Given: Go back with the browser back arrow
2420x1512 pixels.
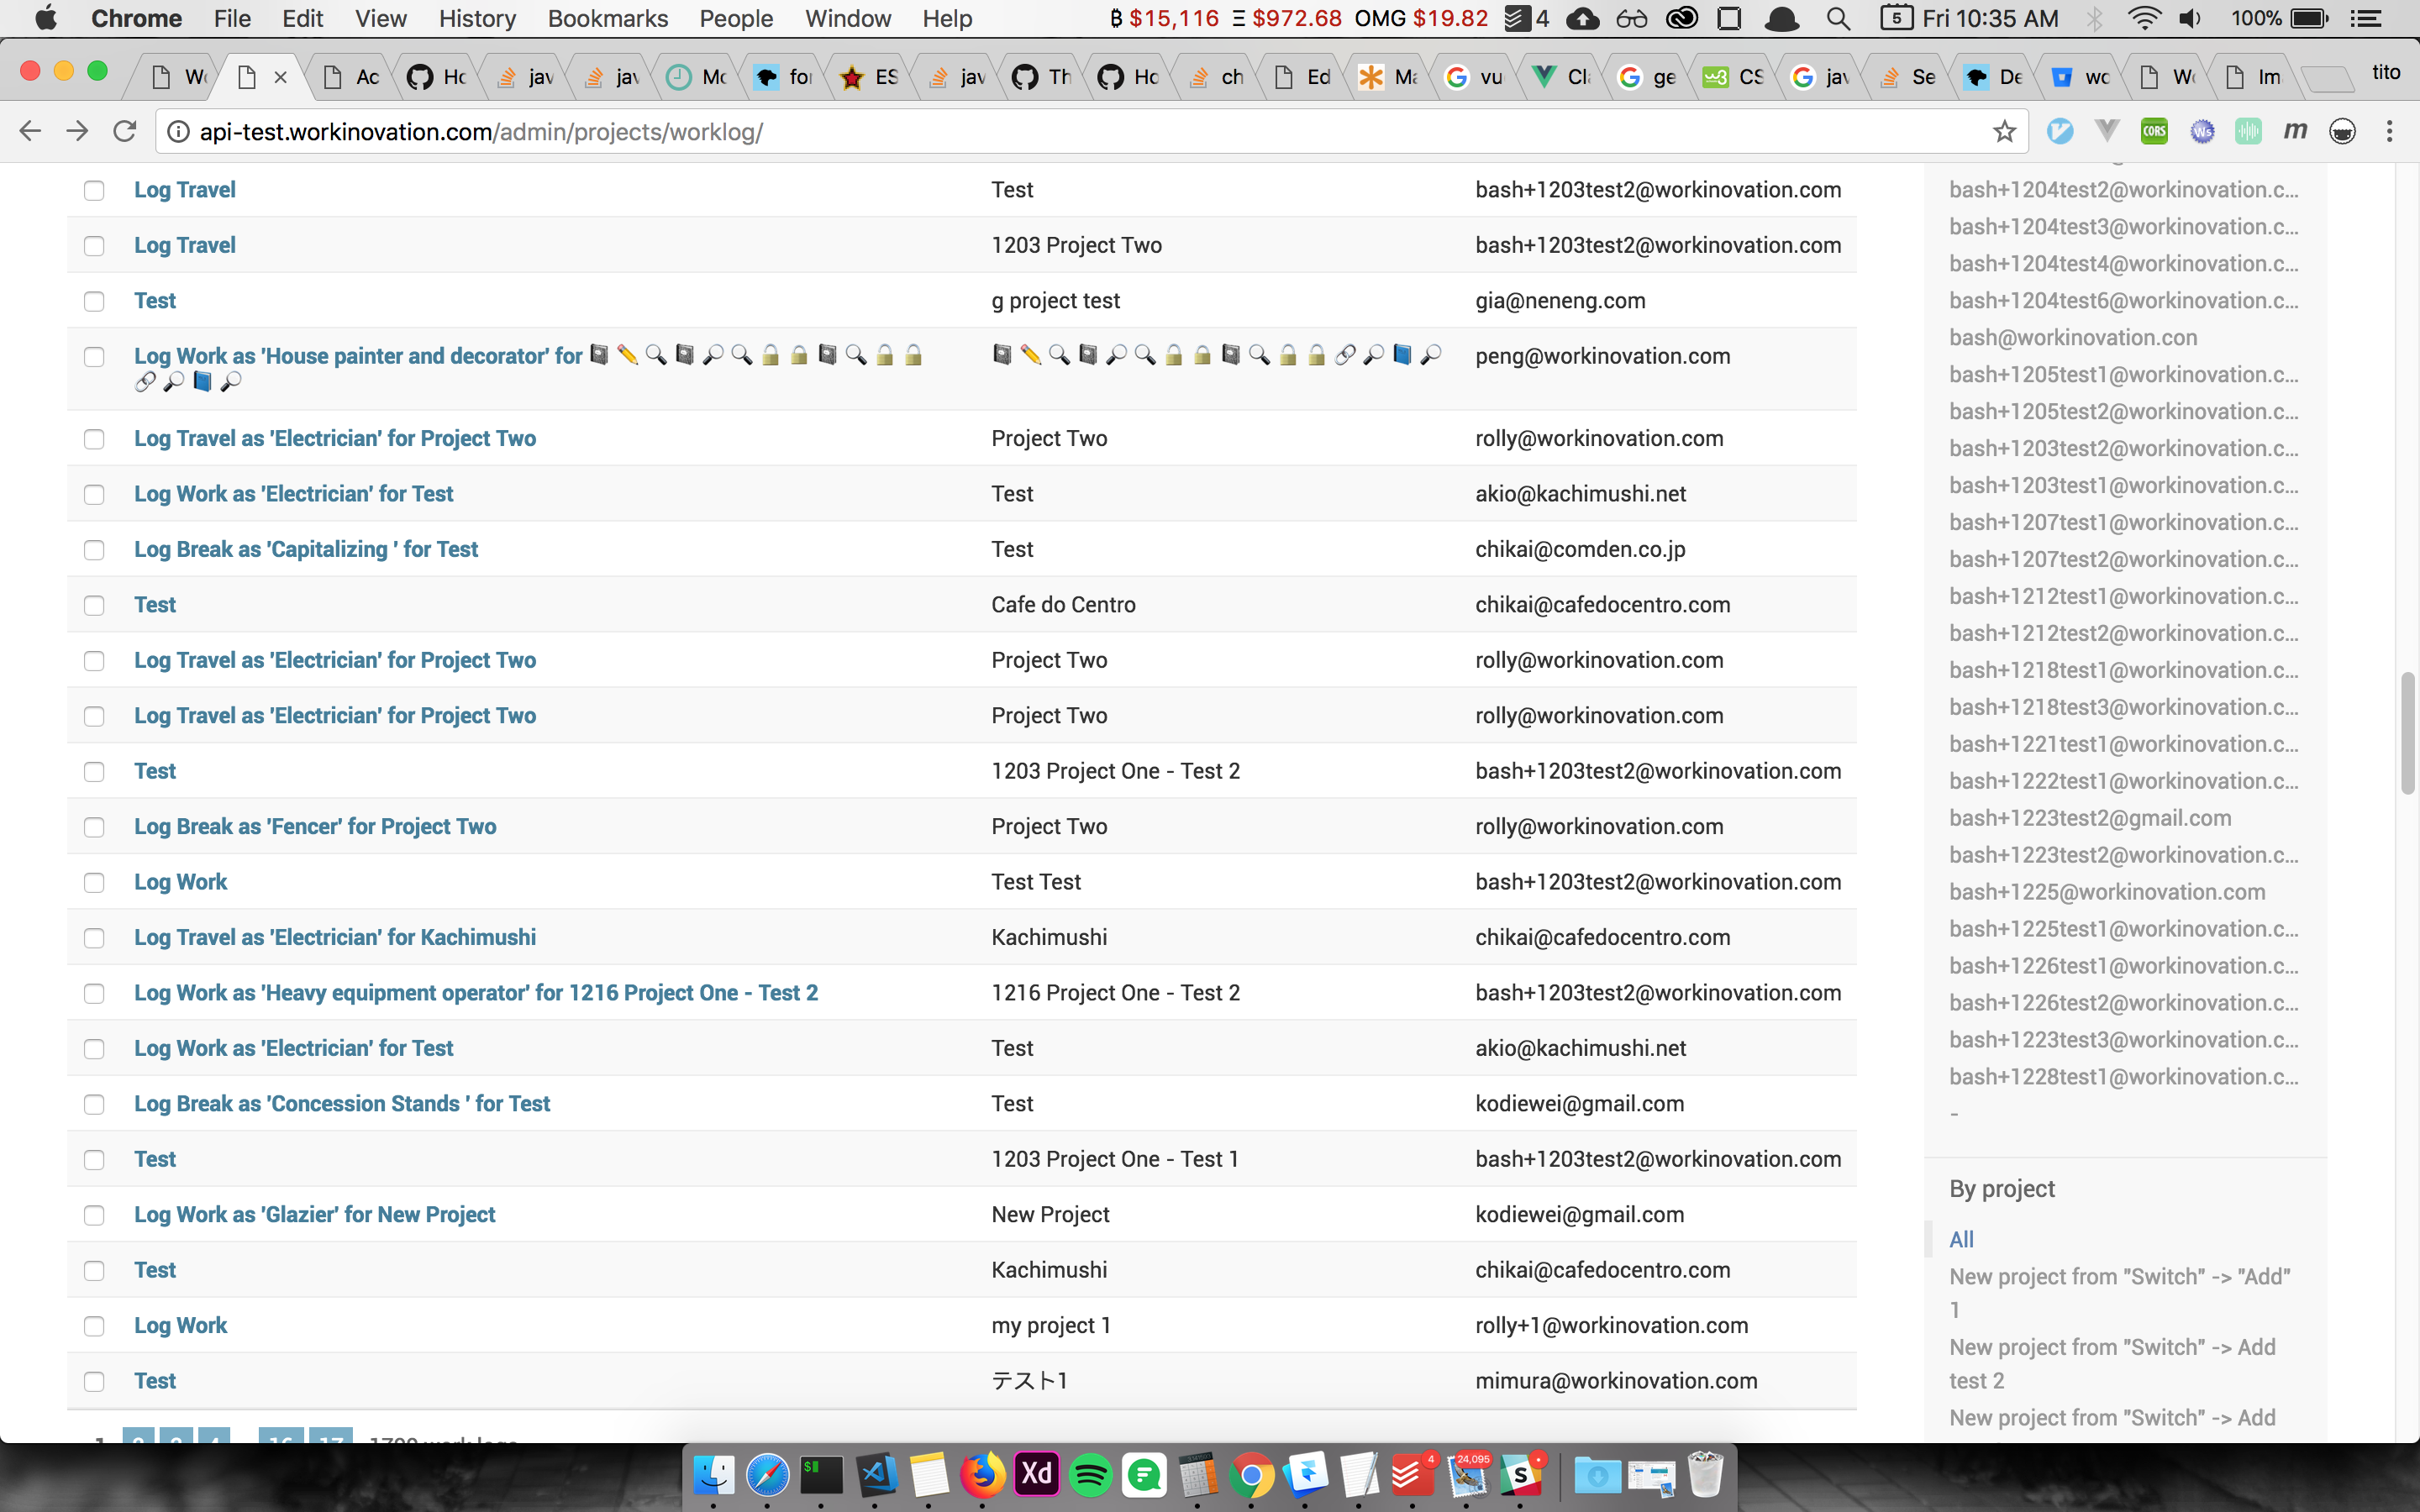Looking at the screenshot, I should pyautogui.click(x=30, y=131).
